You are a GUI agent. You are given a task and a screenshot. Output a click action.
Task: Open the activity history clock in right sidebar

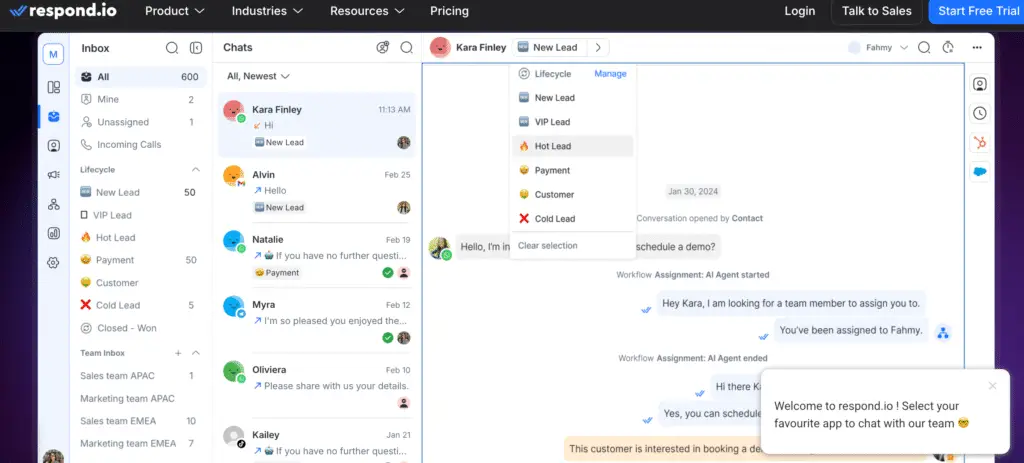click(980, 113)
